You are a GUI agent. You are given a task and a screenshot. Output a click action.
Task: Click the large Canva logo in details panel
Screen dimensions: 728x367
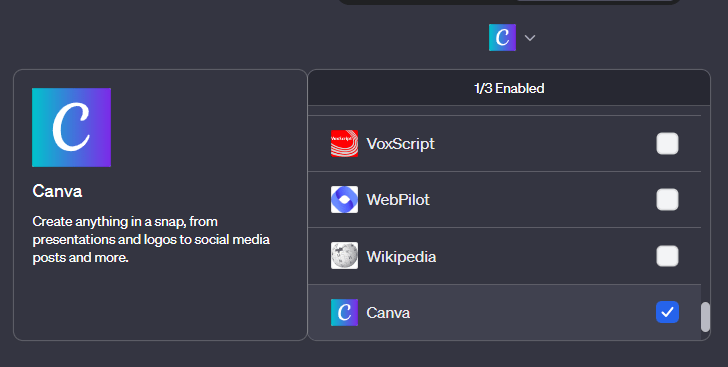[x=72, y=127]
